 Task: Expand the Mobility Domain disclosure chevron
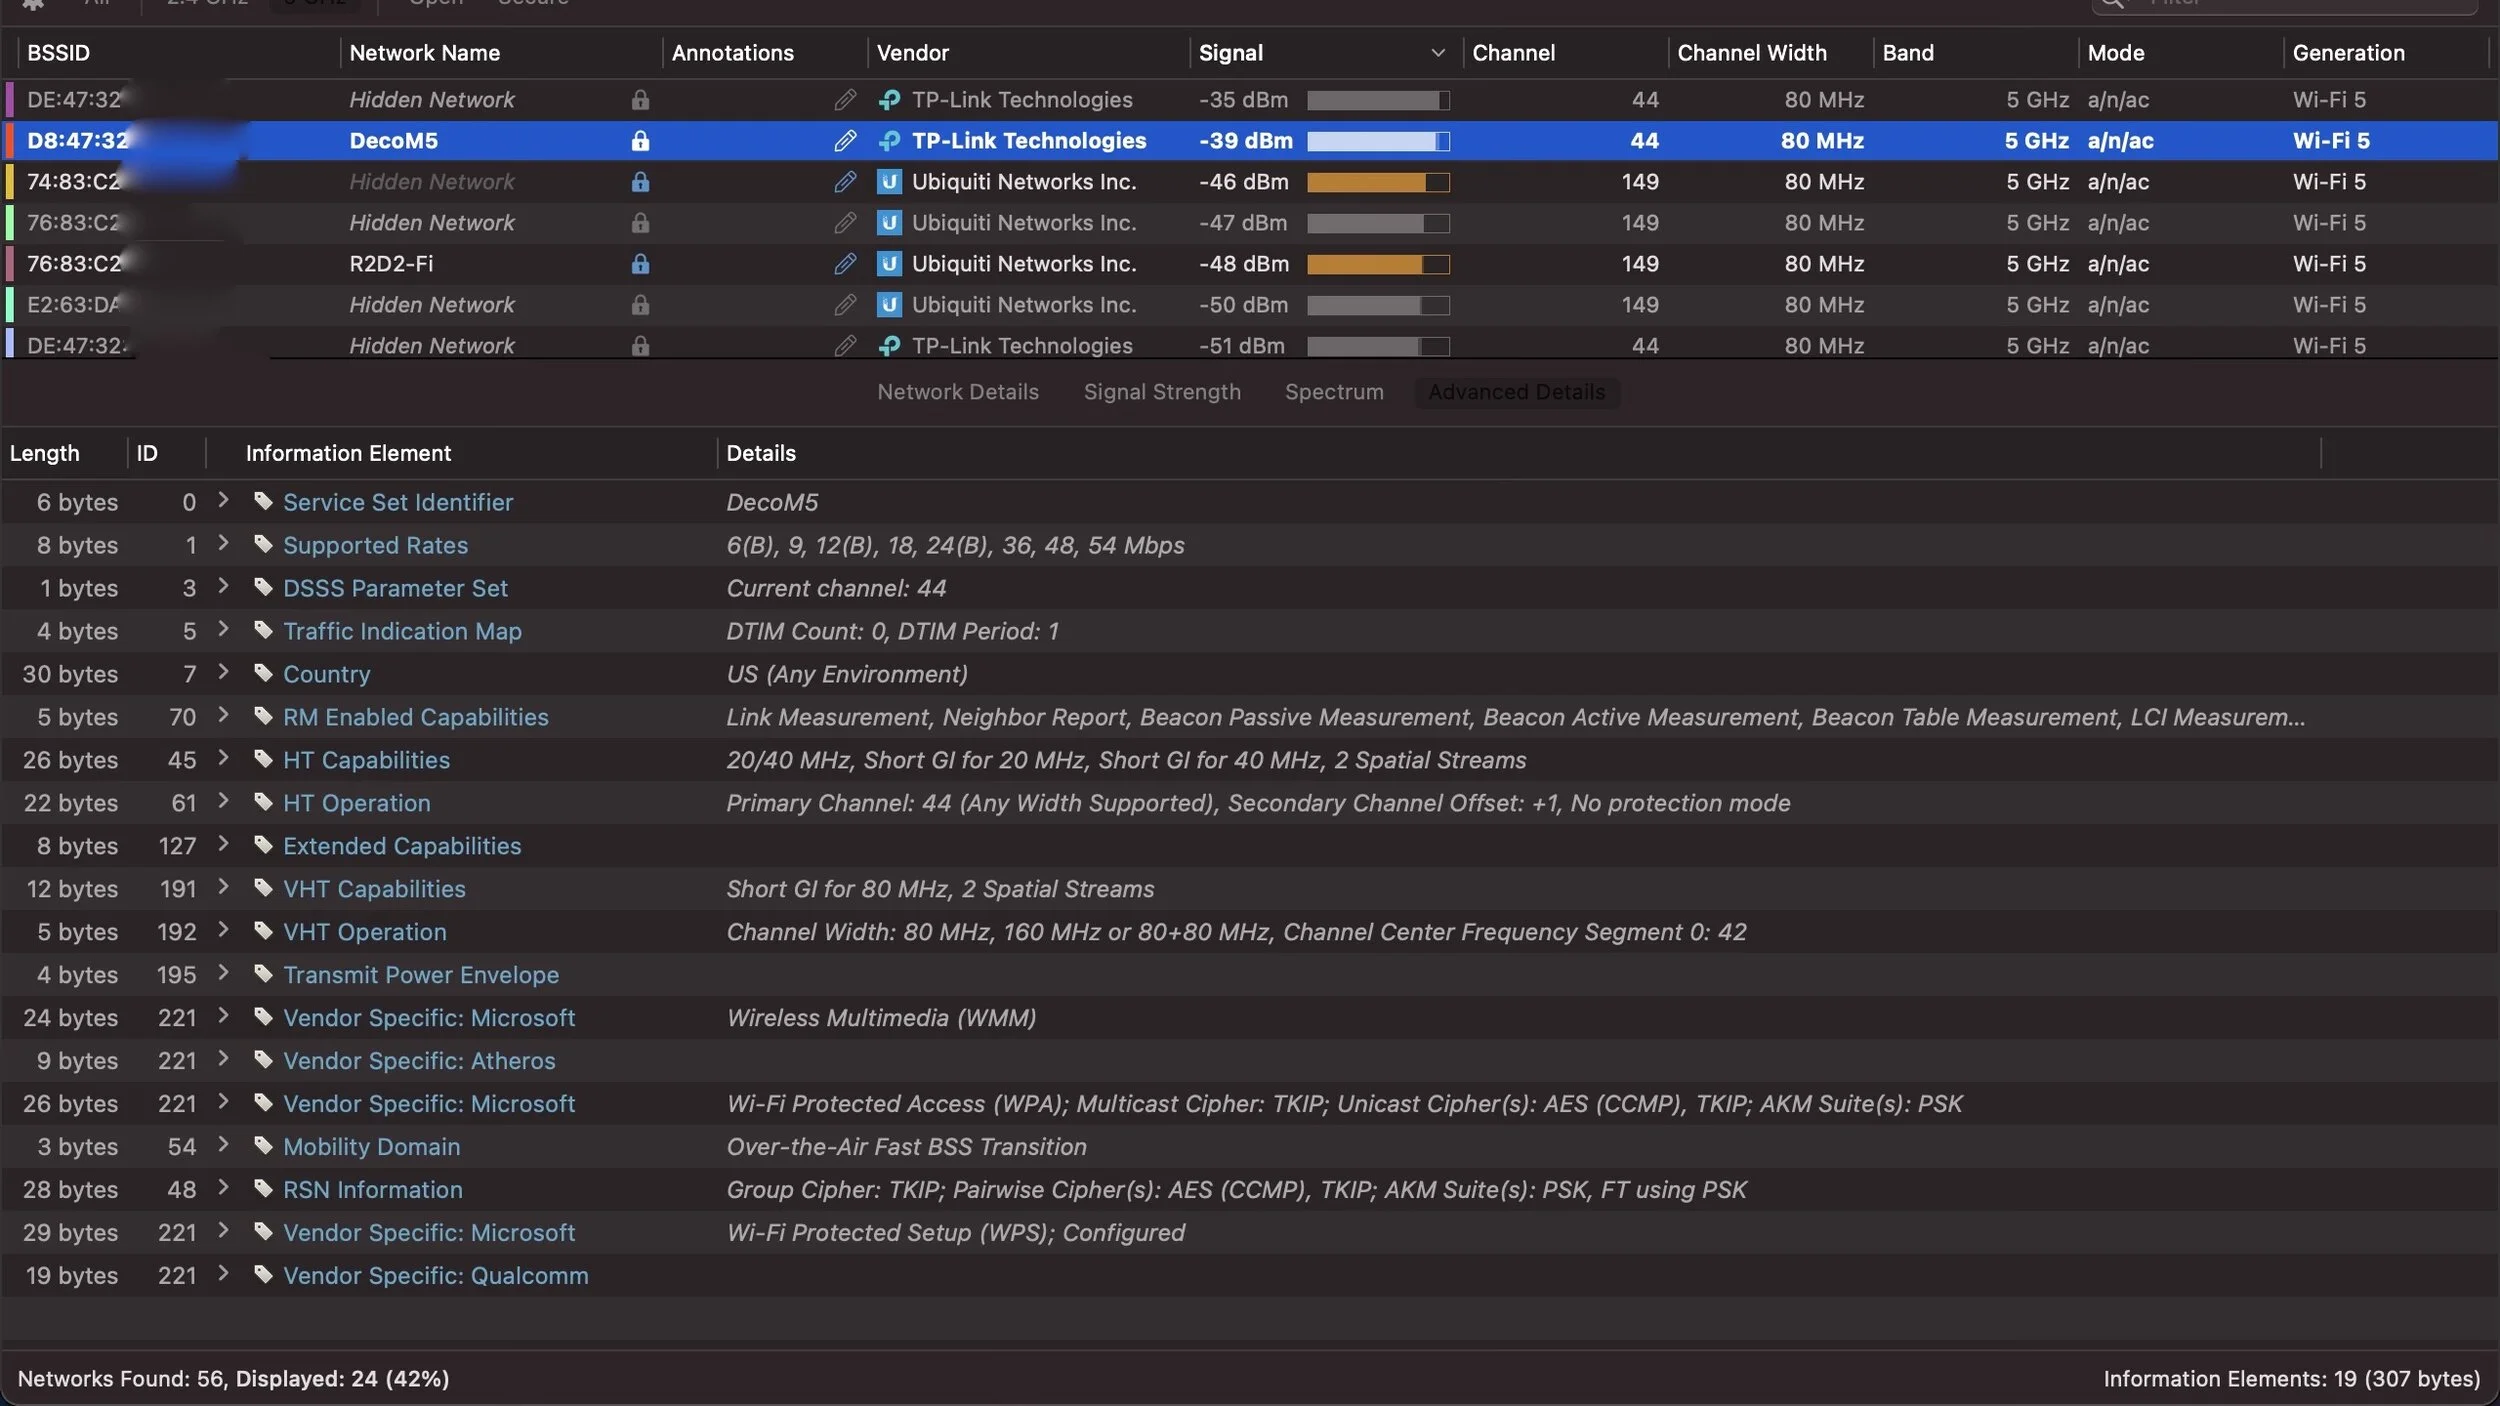click(x=223, y=1145)
